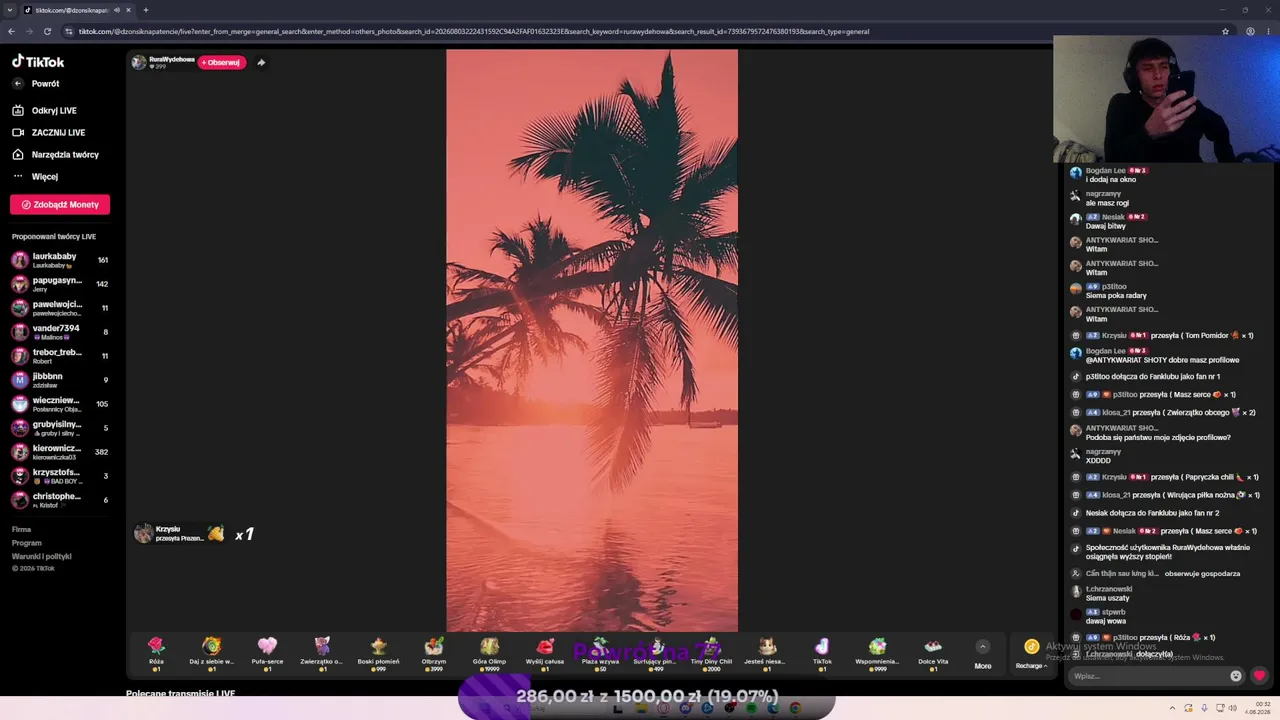The width and height of the screenshot is (1280, 720).
Task: Open the grubyisilny live stream
Action: 60,428
